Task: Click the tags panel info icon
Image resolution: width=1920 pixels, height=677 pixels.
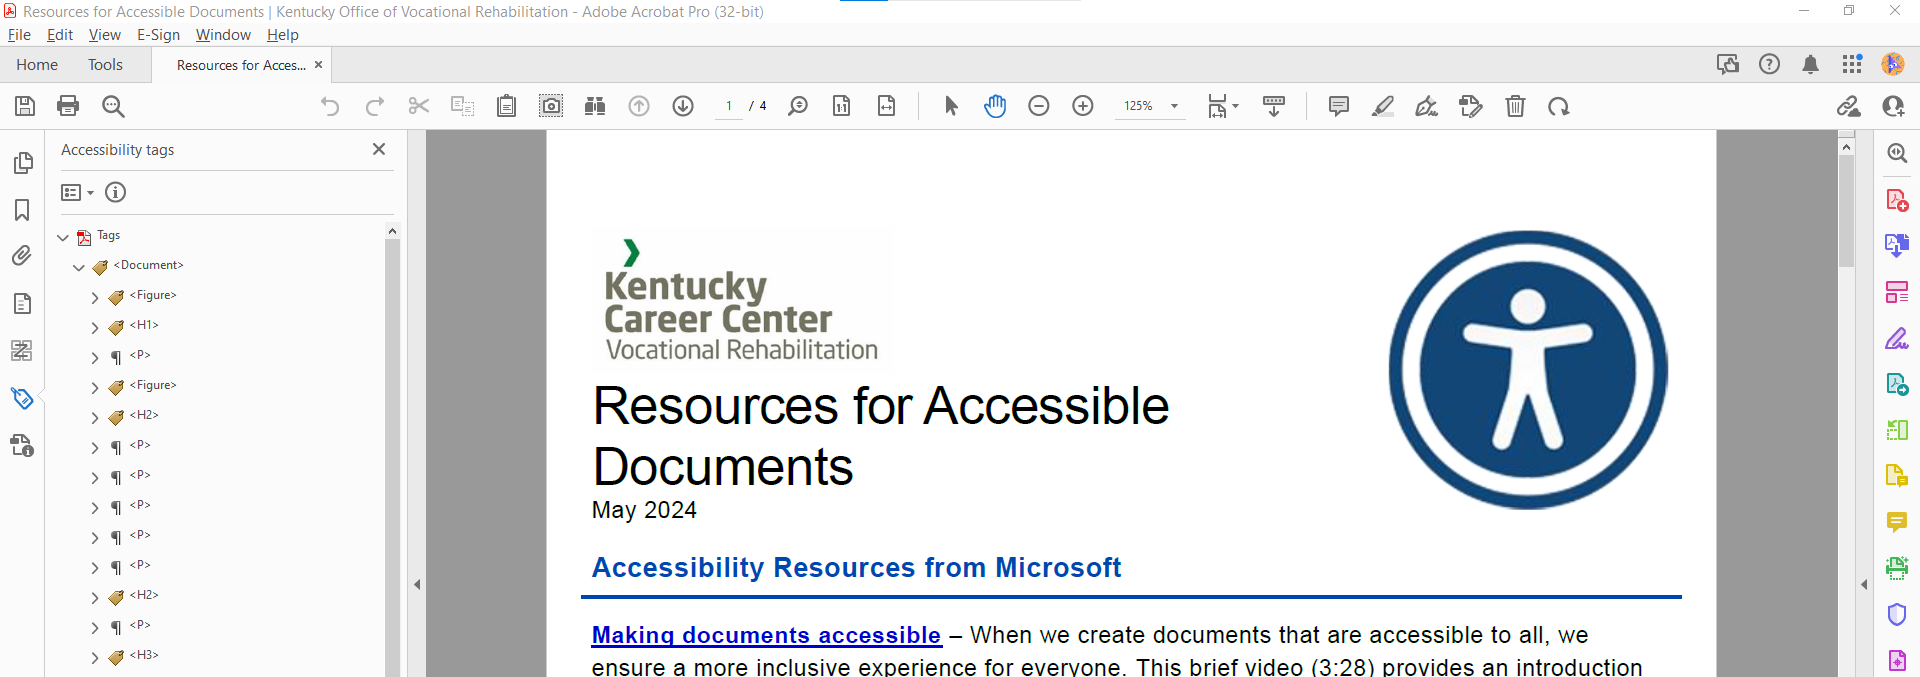Action: [x=116, y=192]
